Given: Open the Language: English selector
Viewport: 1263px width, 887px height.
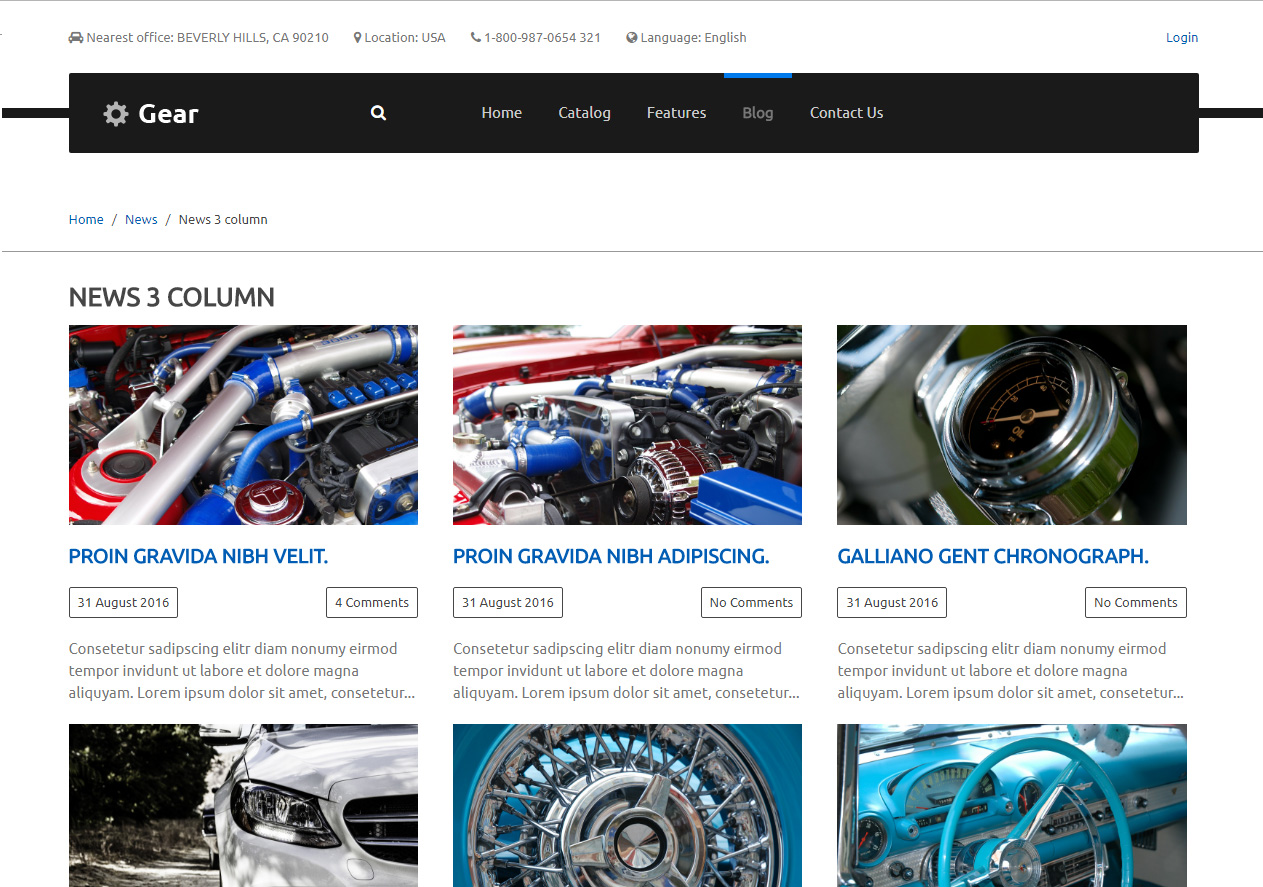Looking at the screenshot, I should tap(693, 38).
